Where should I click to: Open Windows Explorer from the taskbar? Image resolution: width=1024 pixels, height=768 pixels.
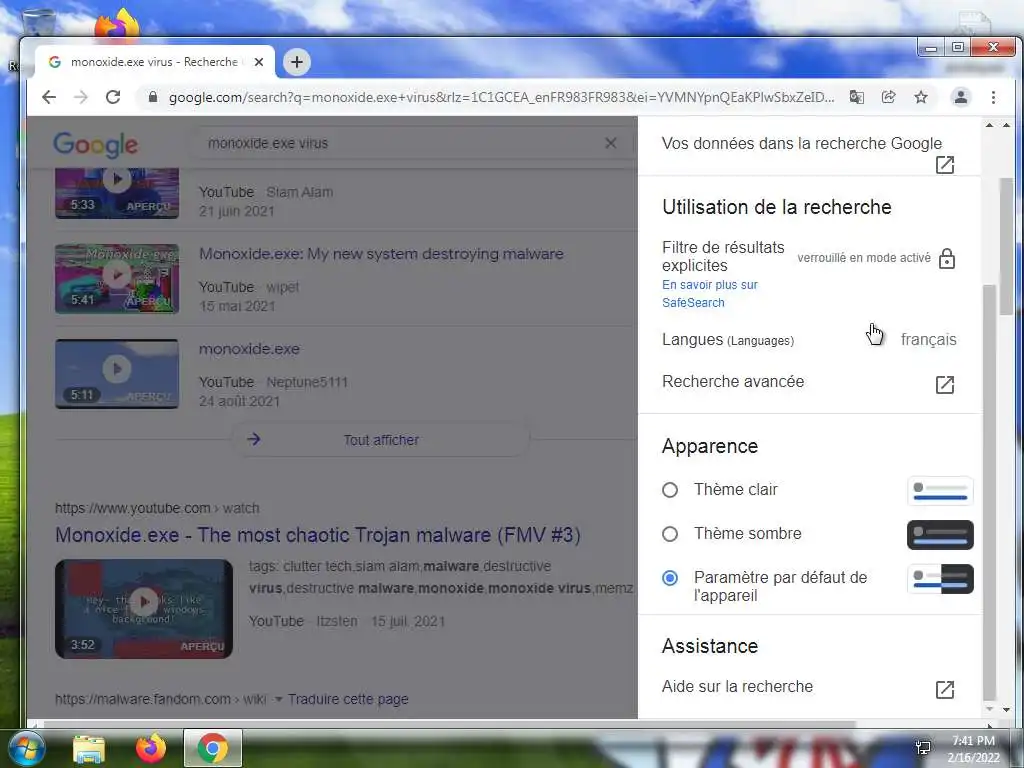pos(89,748)
